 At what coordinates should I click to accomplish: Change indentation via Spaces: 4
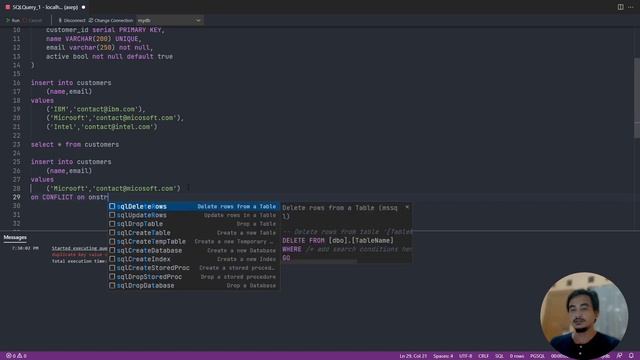pyautogui.click(x=443, y=356)
